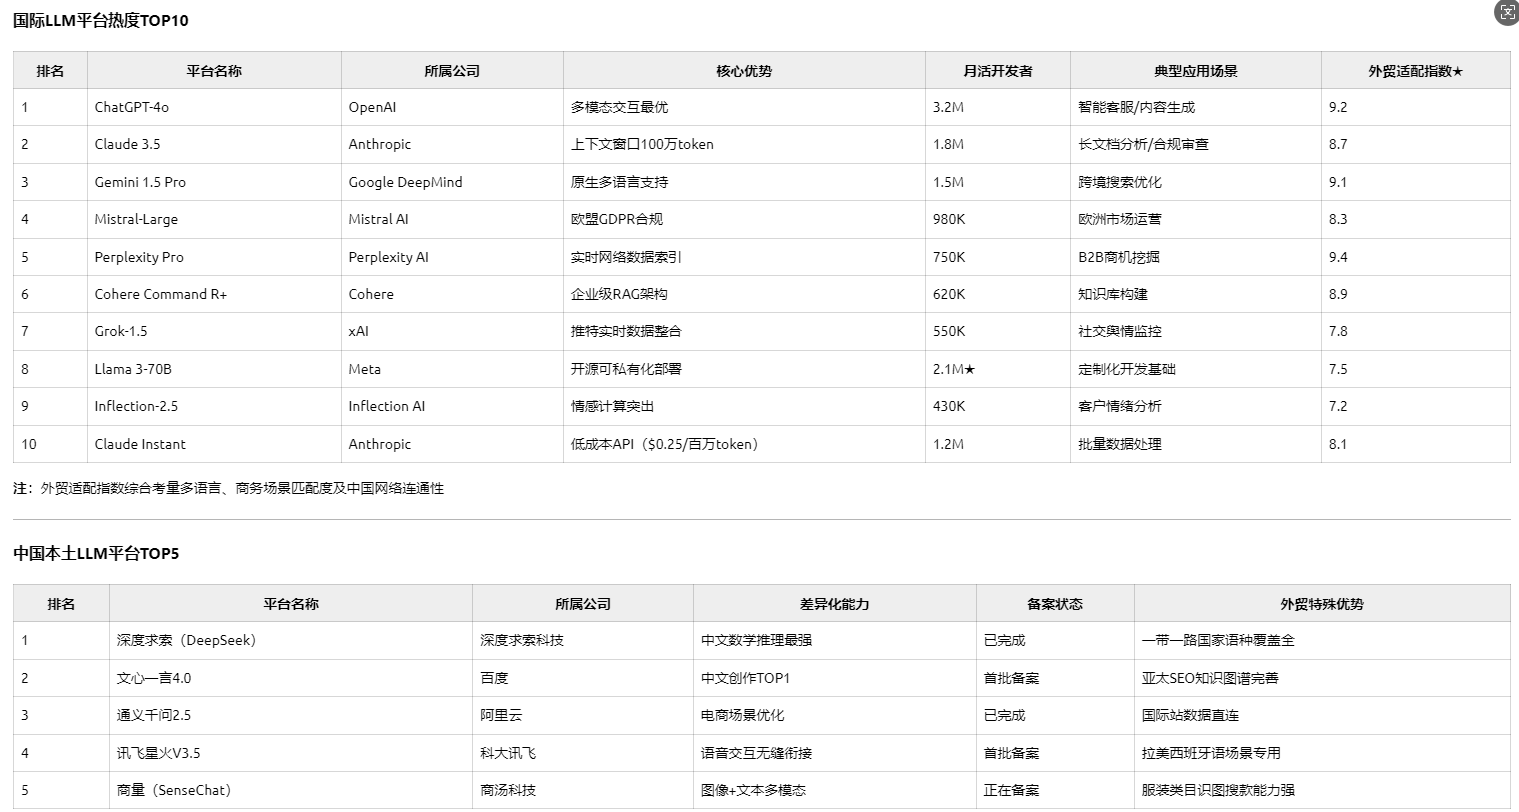1519x812 pixels.
Task: Select the 国际LLM平台热度TOP10 heading
Action: click(x=100, y=19)
